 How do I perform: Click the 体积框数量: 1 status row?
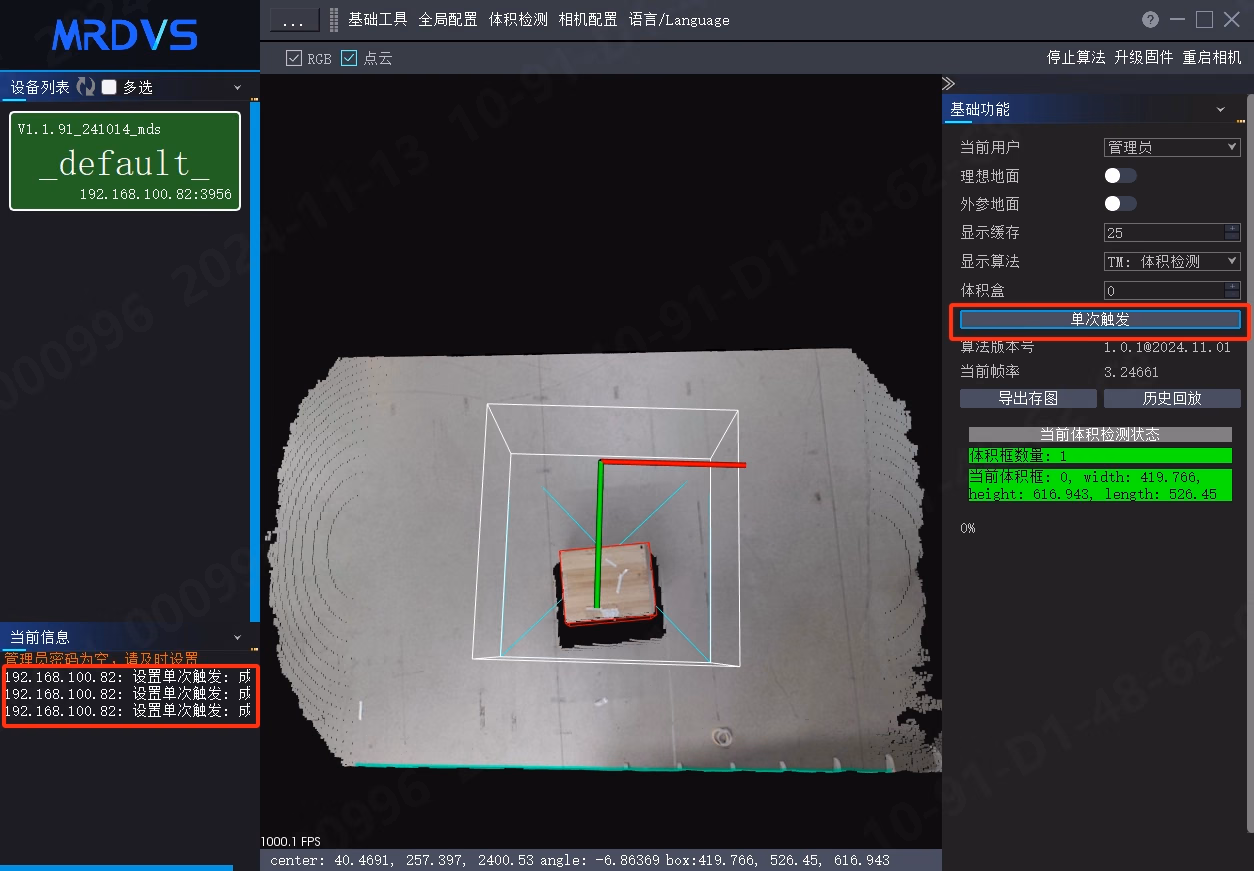point(1100,456)
